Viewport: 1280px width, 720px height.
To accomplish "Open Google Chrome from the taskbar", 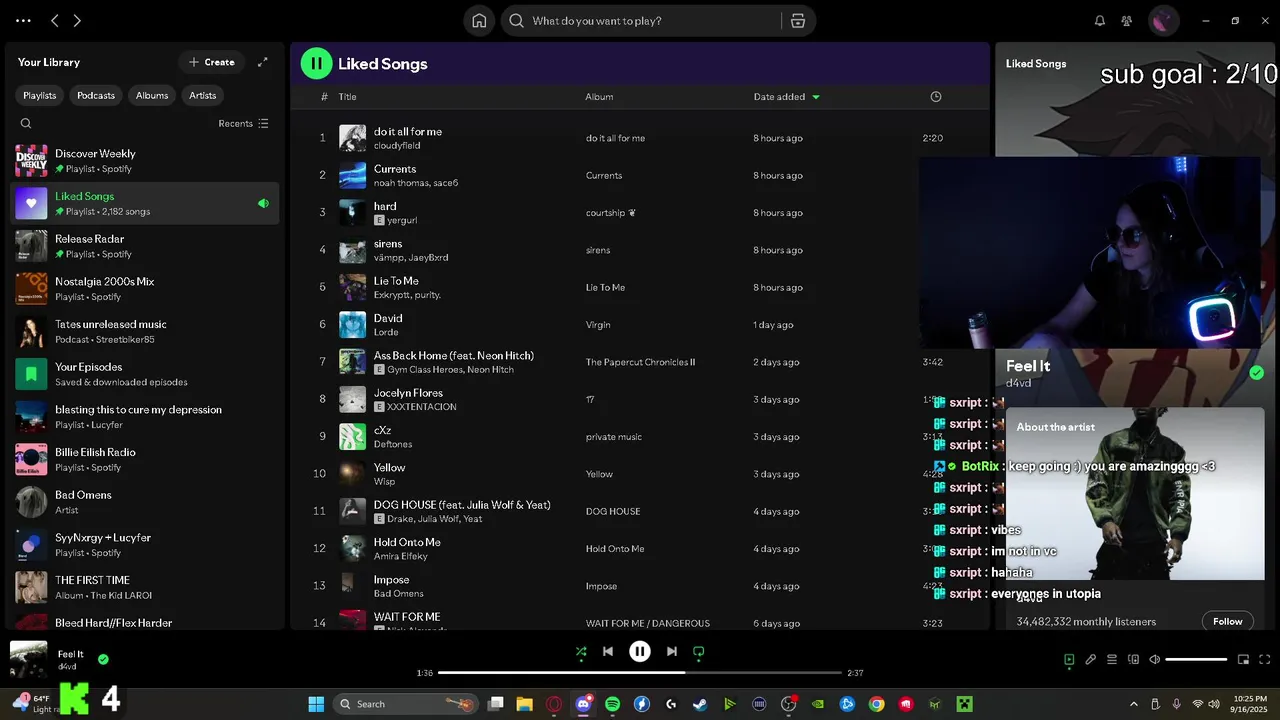I will point(877,704).
